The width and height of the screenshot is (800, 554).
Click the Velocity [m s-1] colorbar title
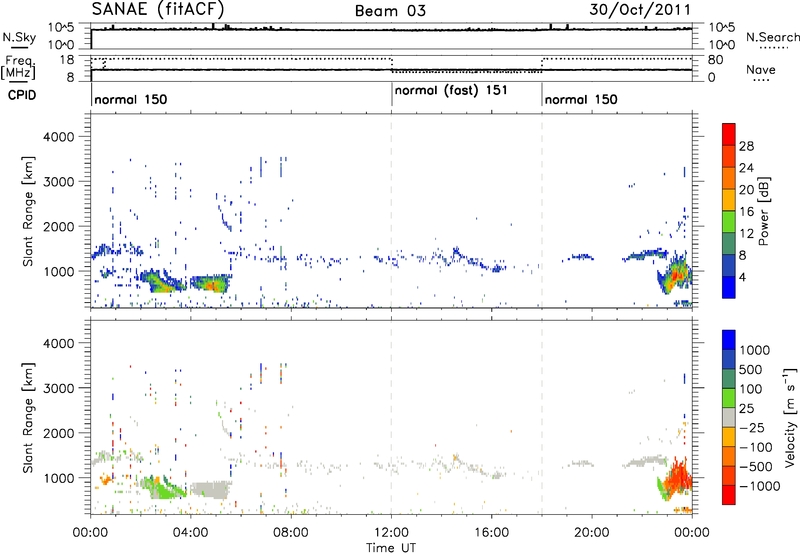coord(790,417)
